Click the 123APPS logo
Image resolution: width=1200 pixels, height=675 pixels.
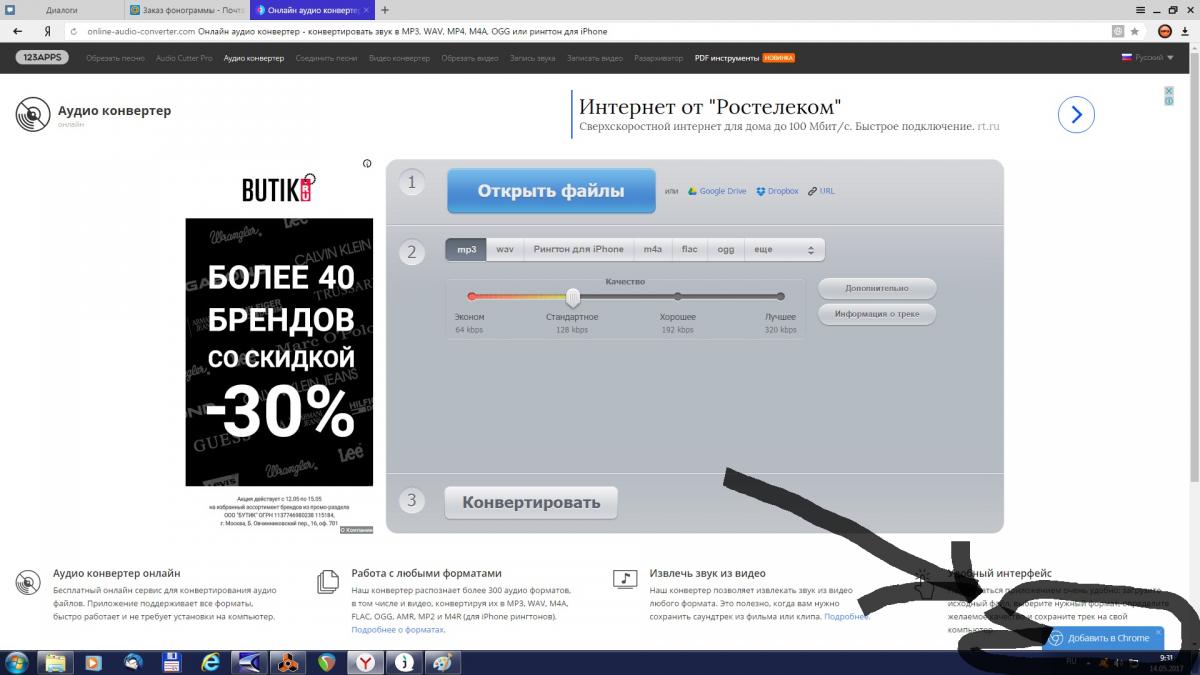click(41, 58)
